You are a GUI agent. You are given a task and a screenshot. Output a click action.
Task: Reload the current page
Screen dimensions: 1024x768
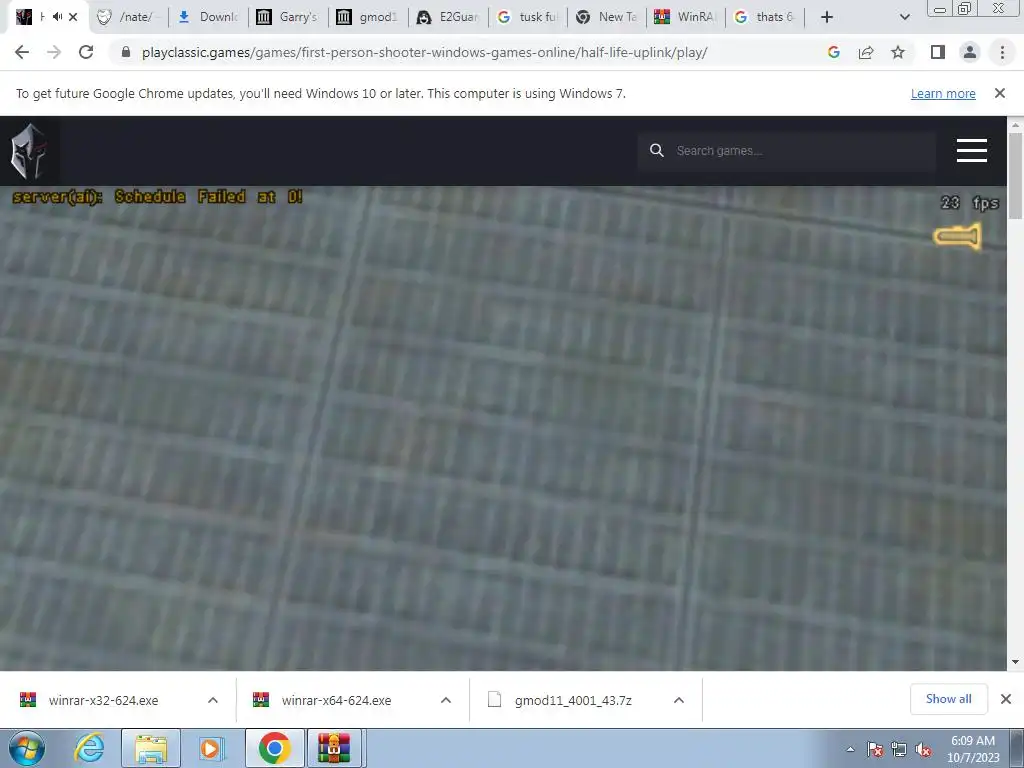tap(86, 52)
